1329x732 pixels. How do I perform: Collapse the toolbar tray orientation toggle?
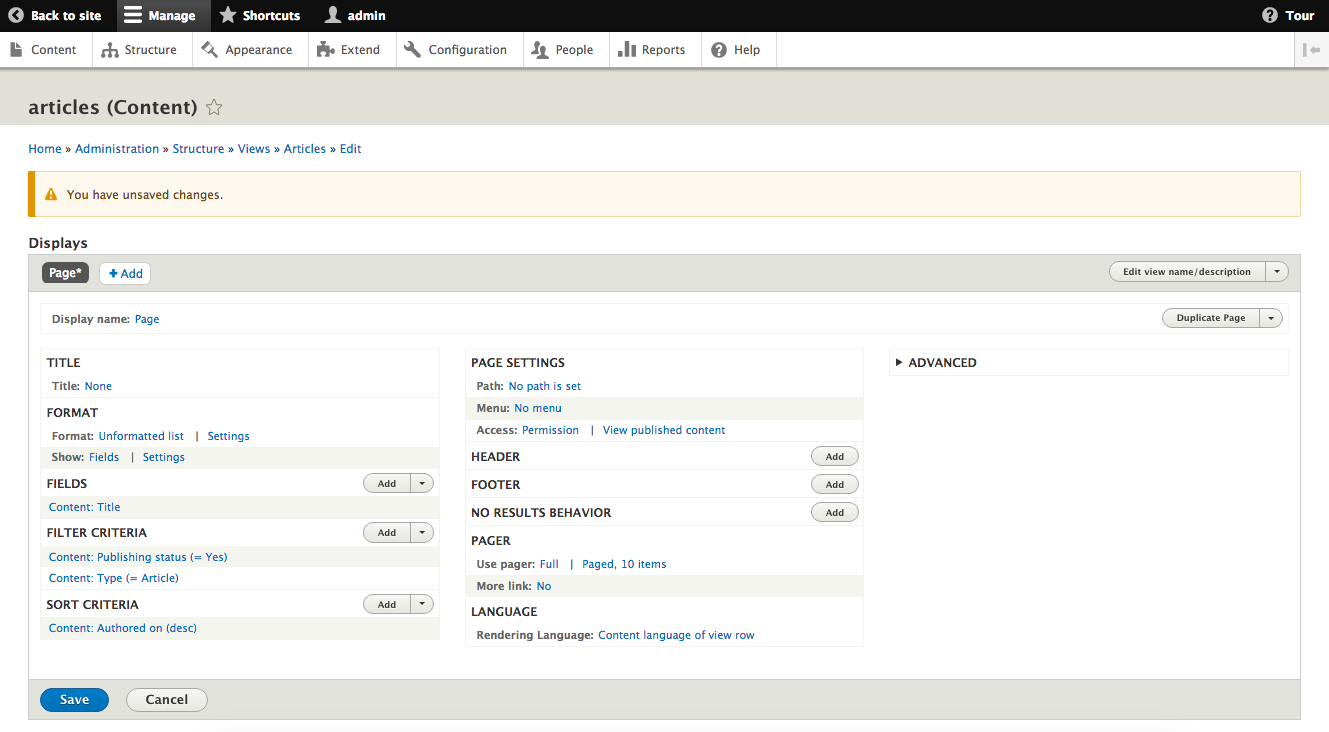pyautogui.click(x=1312, y=50)
